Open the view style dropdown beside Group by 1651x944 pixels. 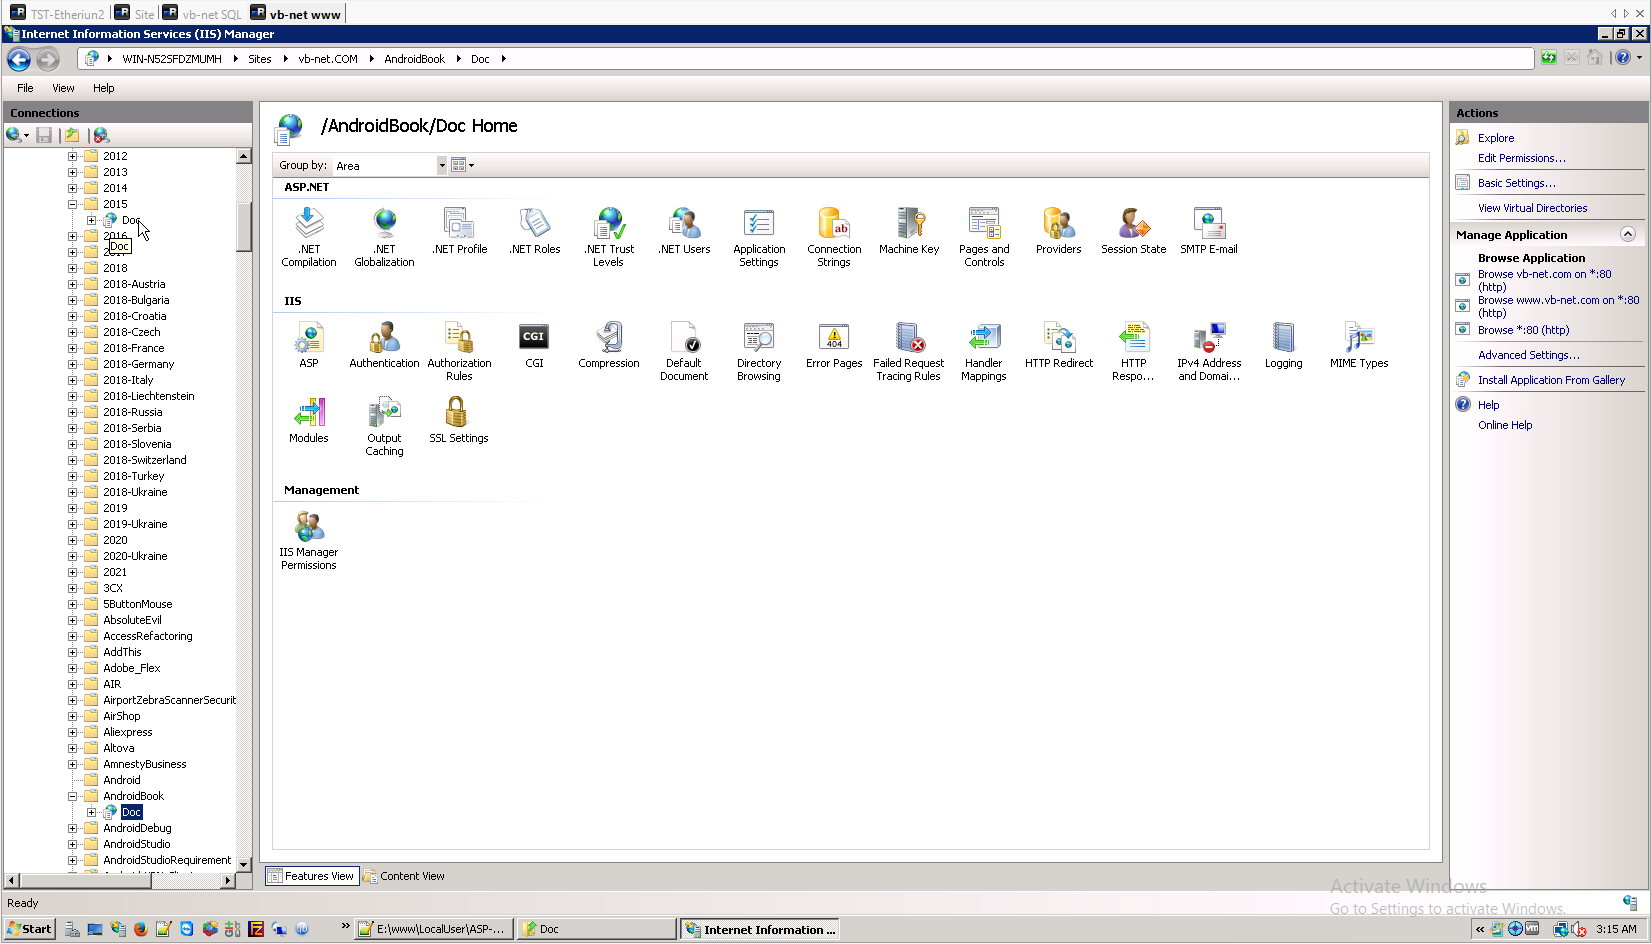pos(462,165)
